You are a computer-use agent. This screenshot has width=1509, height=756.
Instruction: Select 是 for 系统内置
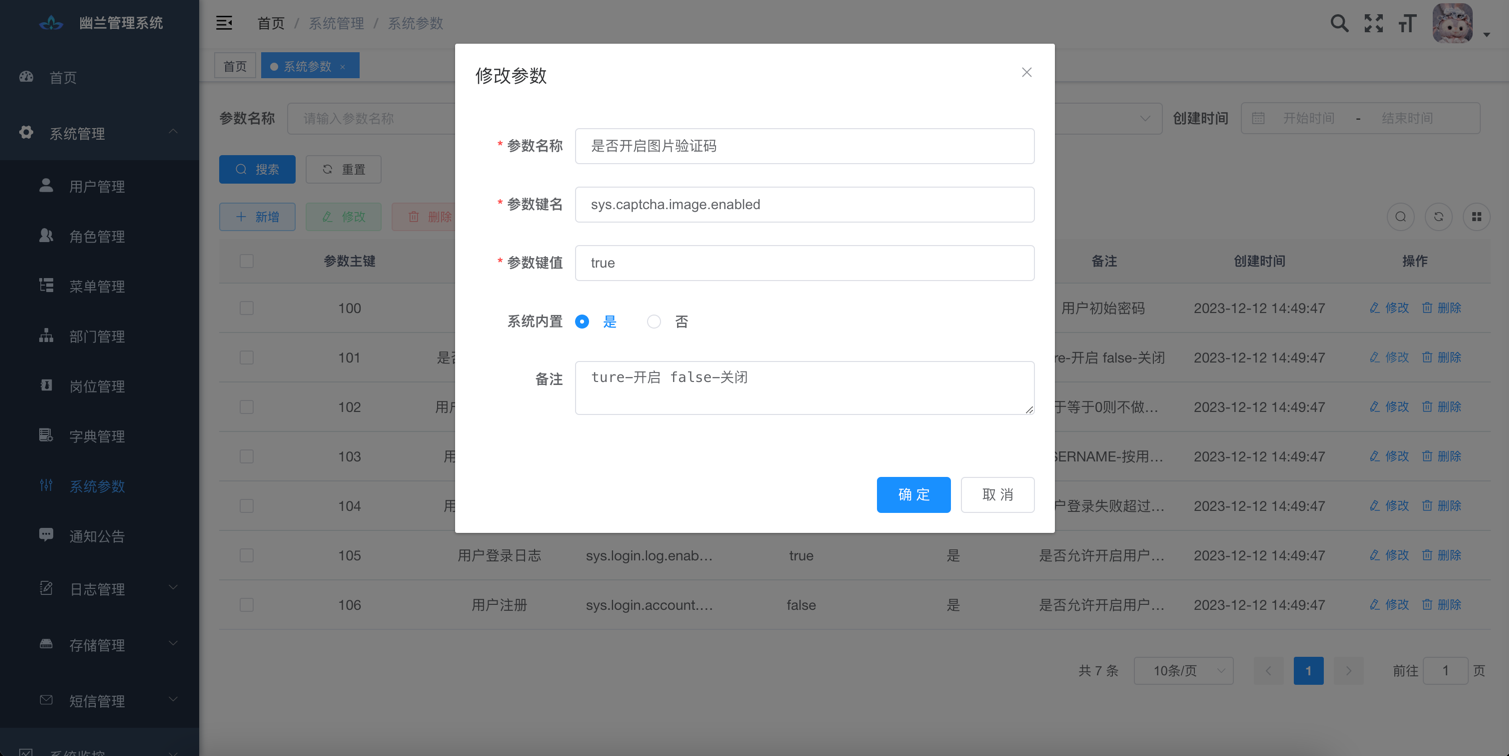coord(596,322)
